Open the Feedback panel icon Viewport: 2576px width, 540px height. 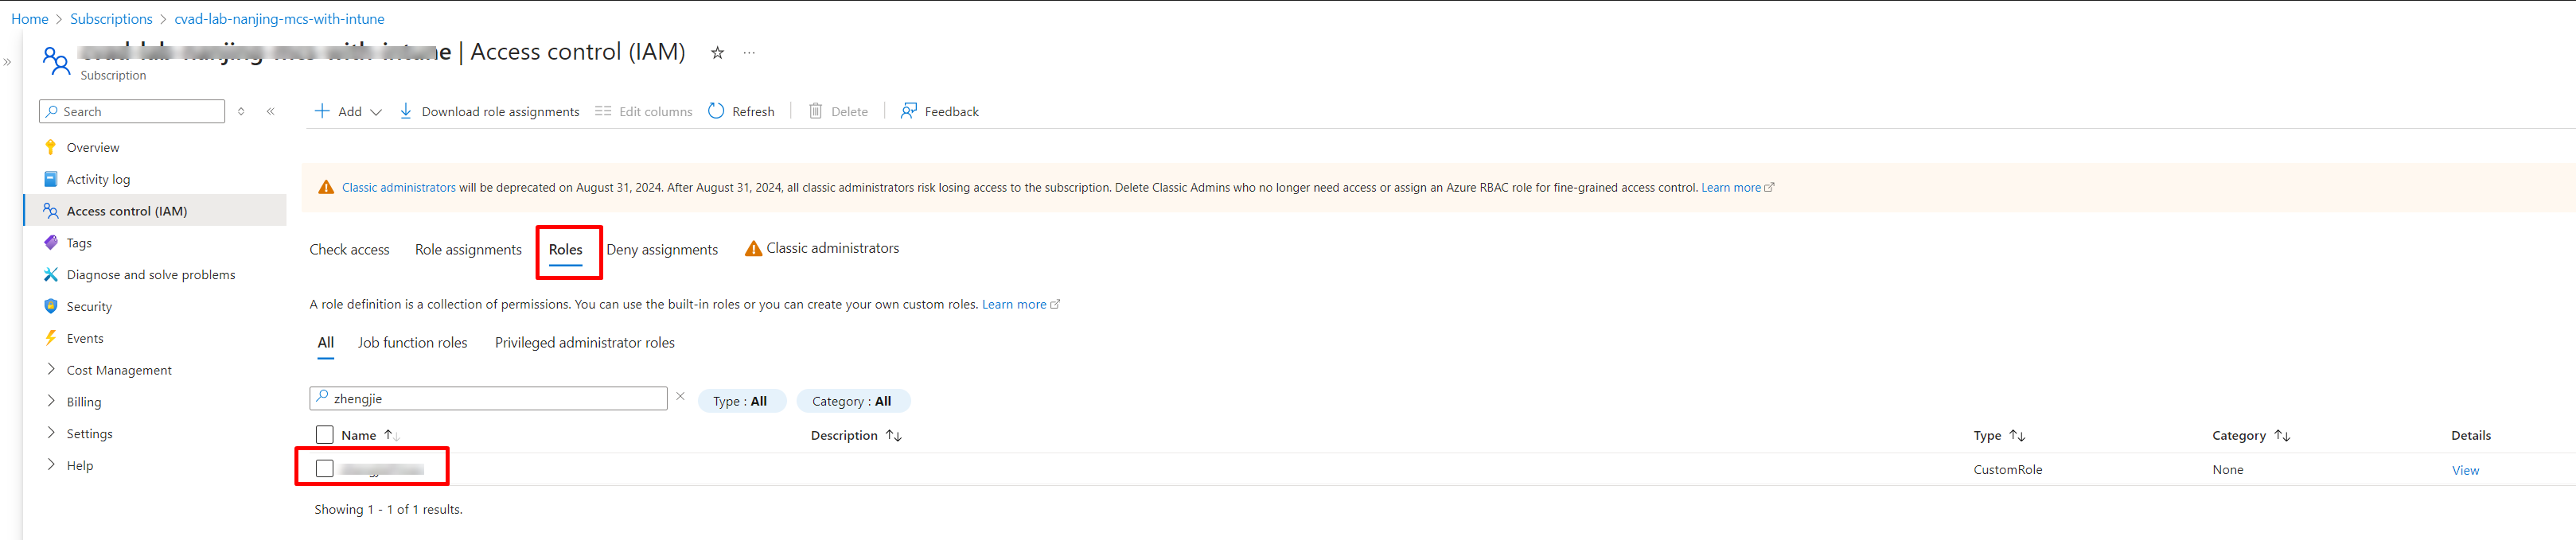point(908,111)
